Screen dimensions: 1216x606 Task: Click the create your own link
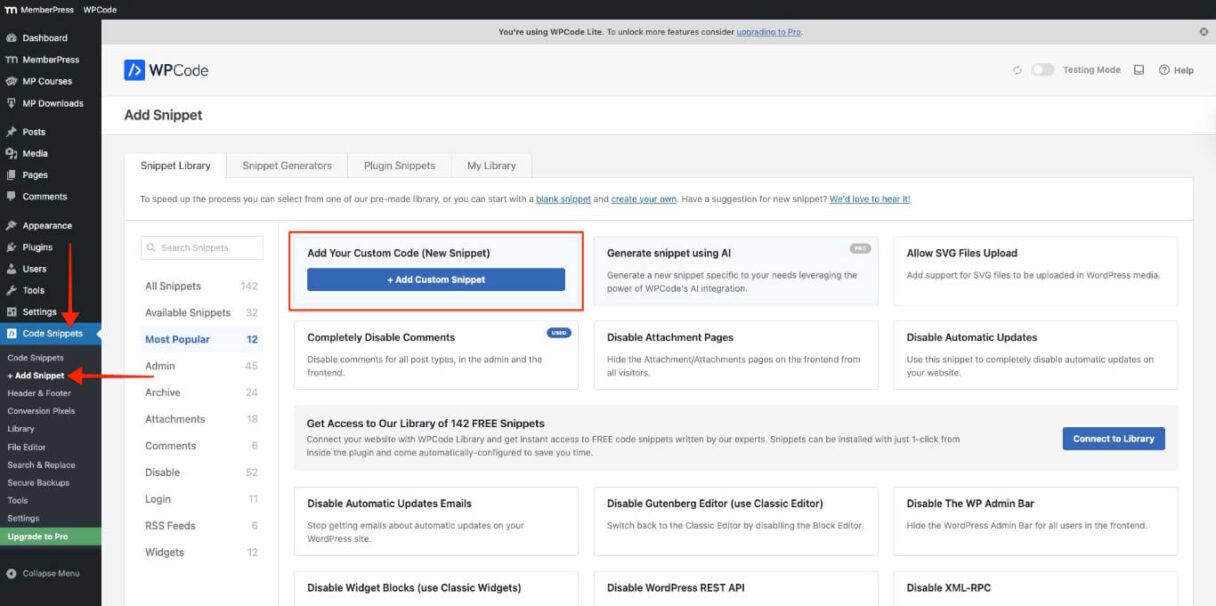pos(644,199)
